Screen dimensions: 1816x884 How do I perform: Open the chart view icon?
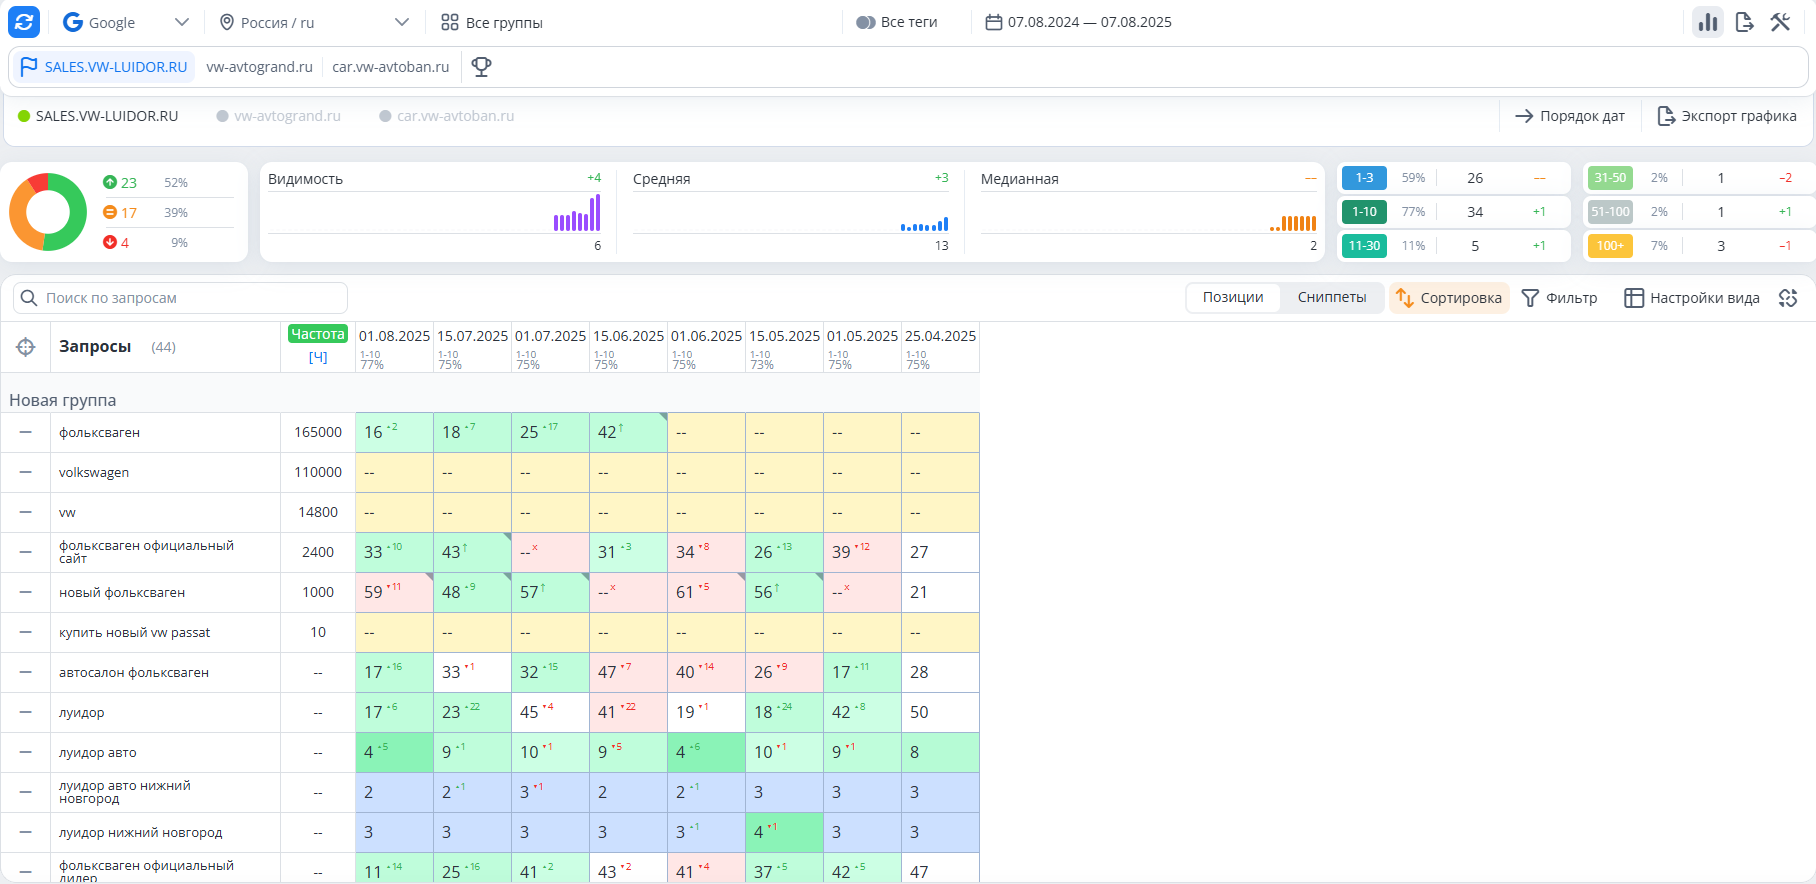[1708, 22]
